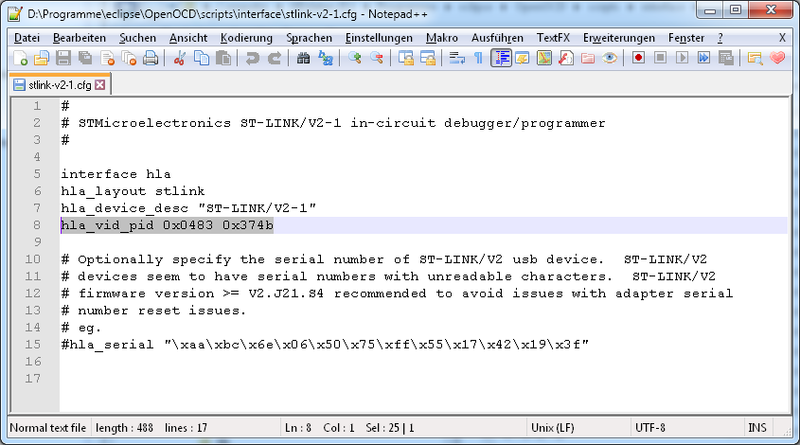The image size is (800, 445).
Task: Click the hla_vid_pid 0x0483 0x374b line
Action: [x=167, y=225]
